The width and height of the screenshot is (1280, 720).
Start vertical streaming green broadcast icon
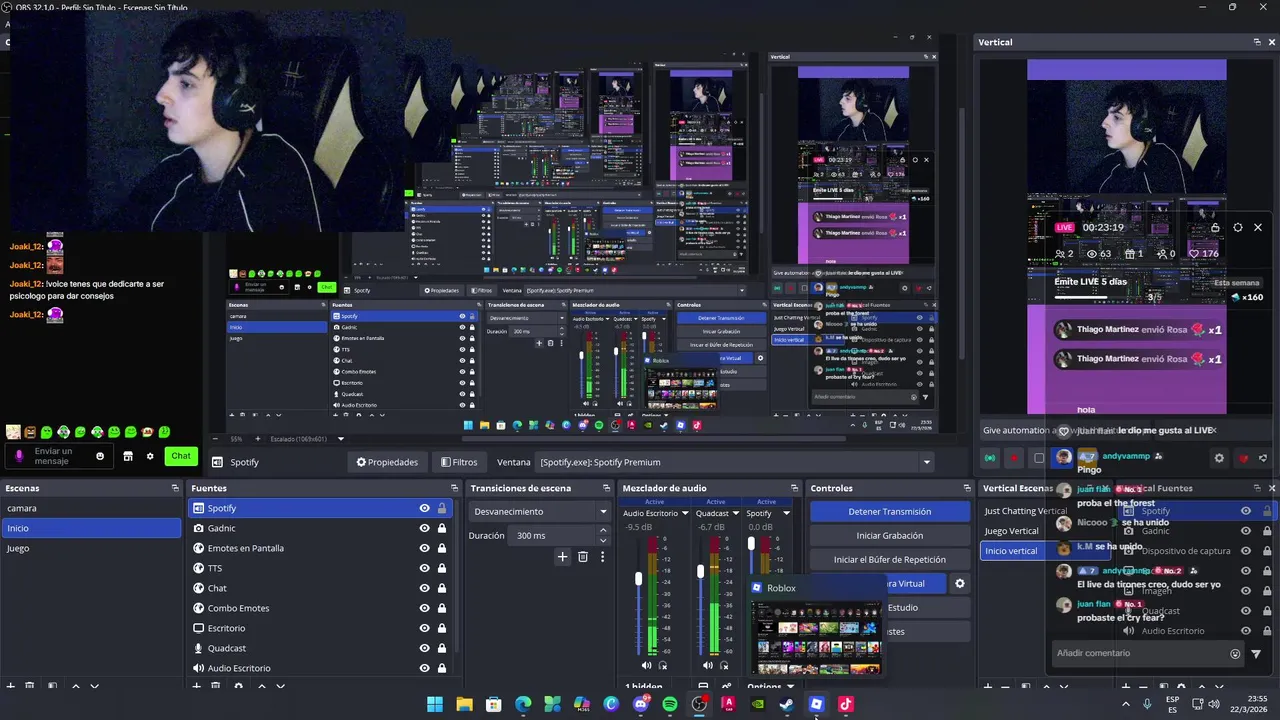point(990,458)
